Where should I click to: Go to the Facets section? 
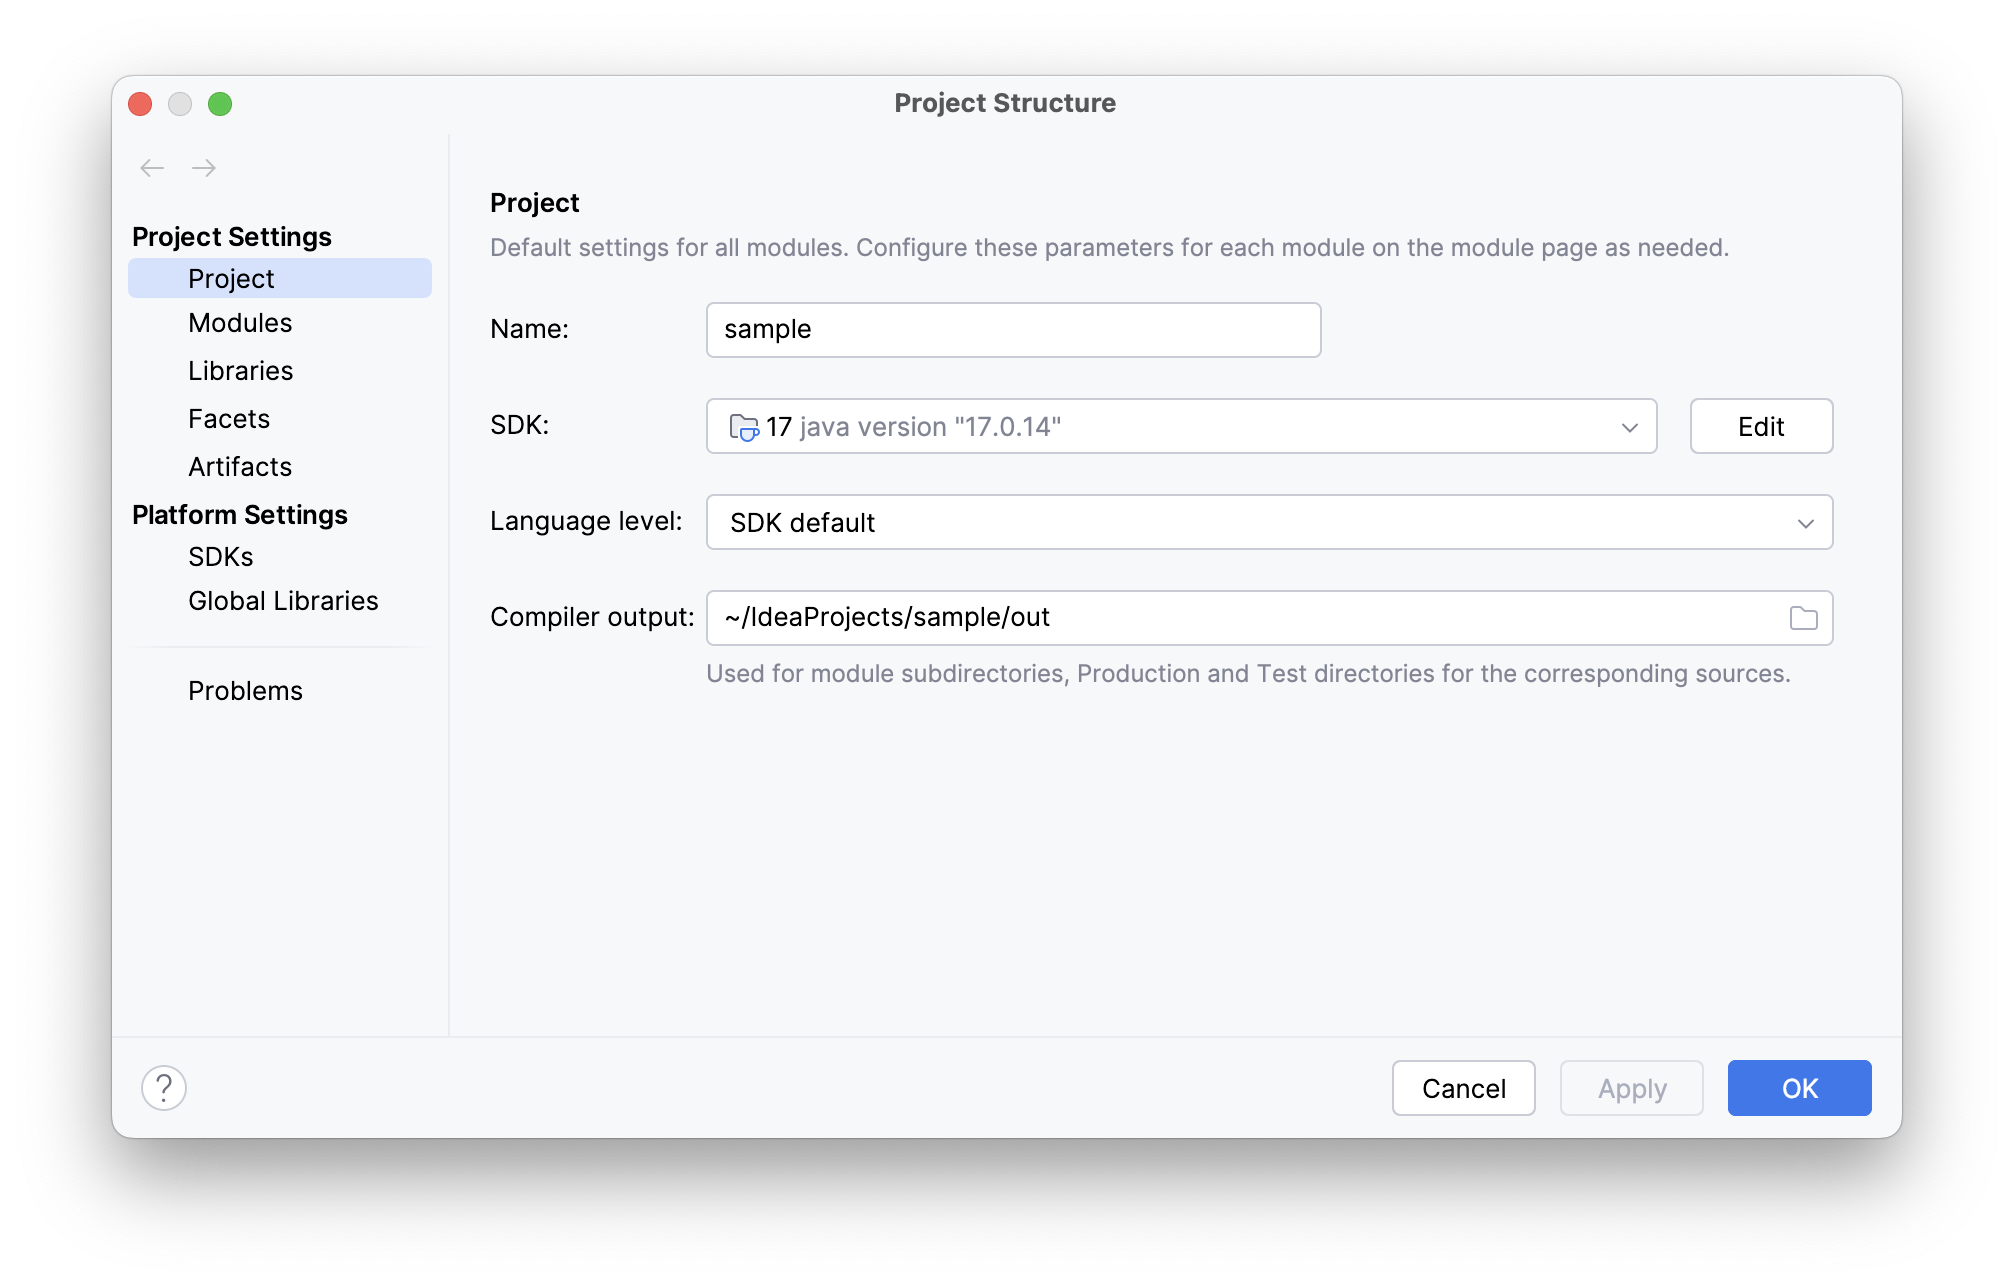[x=229, y=419]
